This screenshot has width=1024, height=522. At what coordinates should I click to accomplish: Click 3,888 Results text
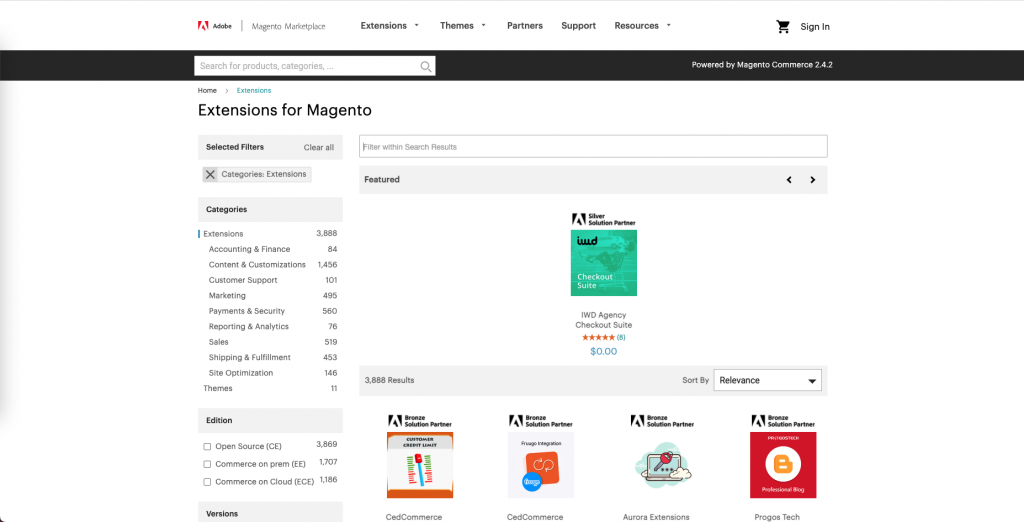click(389, 380)
